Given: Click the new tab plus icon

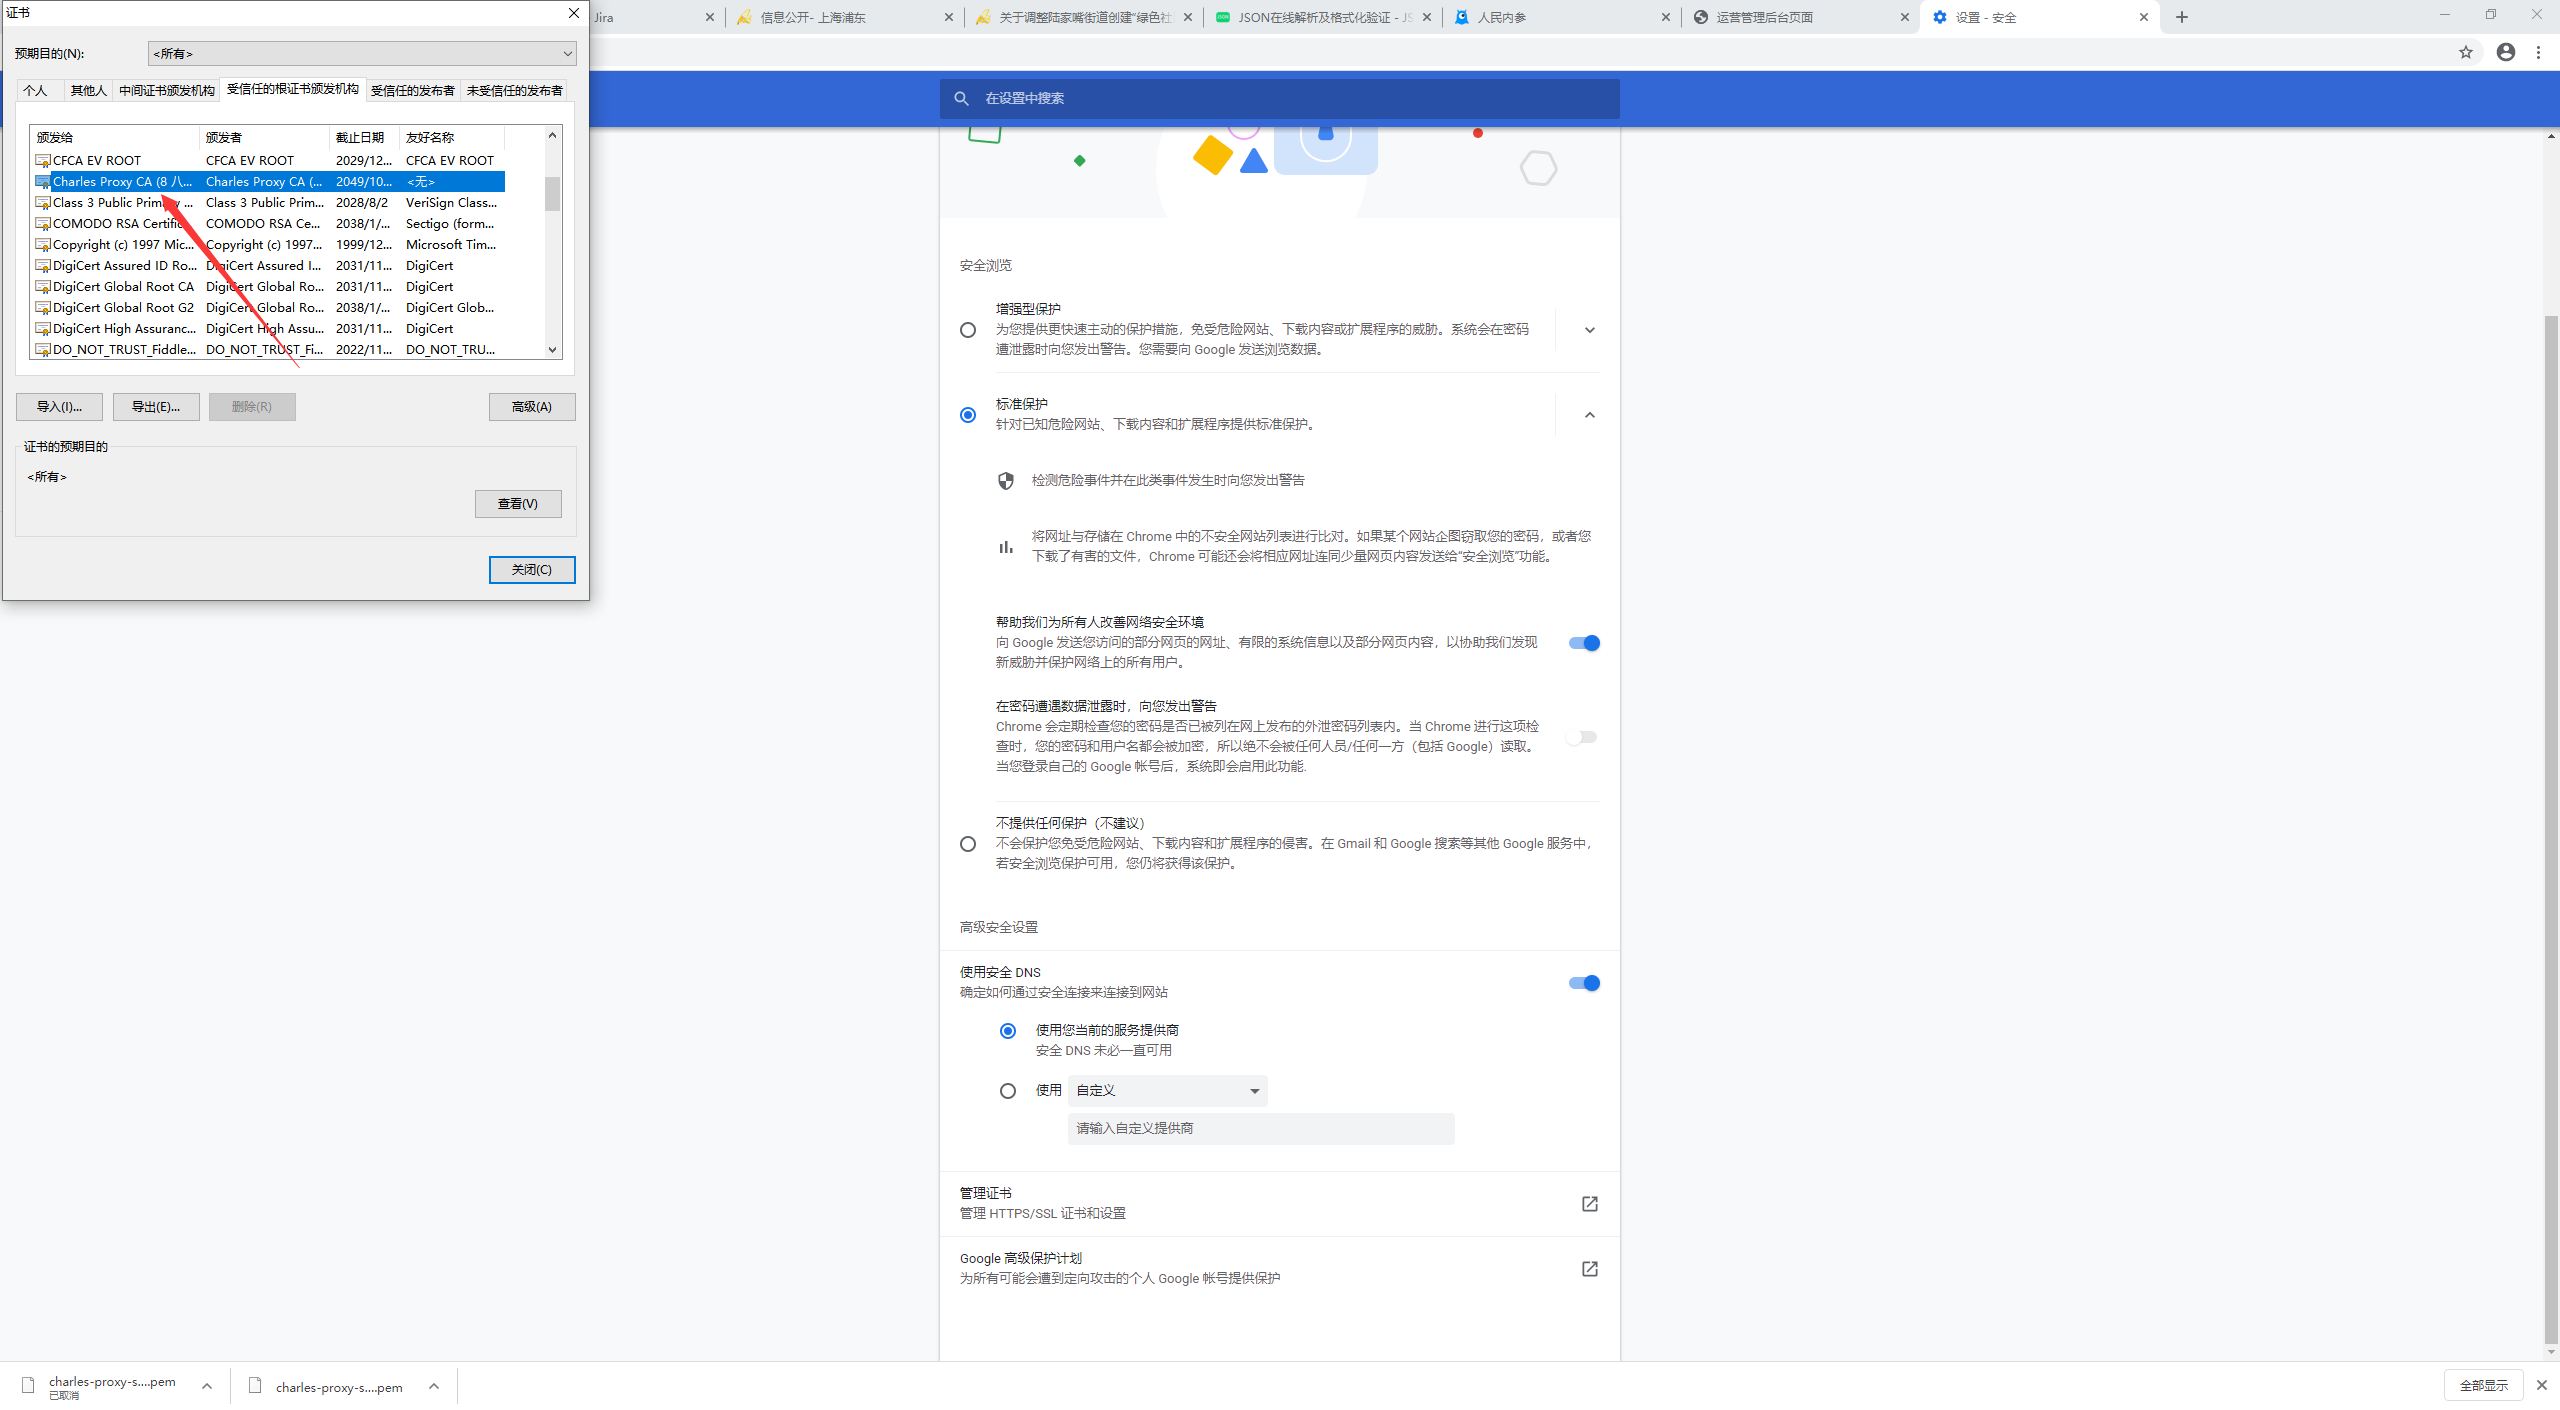Looking at the screenshot, I should [x=2182, y=17].
